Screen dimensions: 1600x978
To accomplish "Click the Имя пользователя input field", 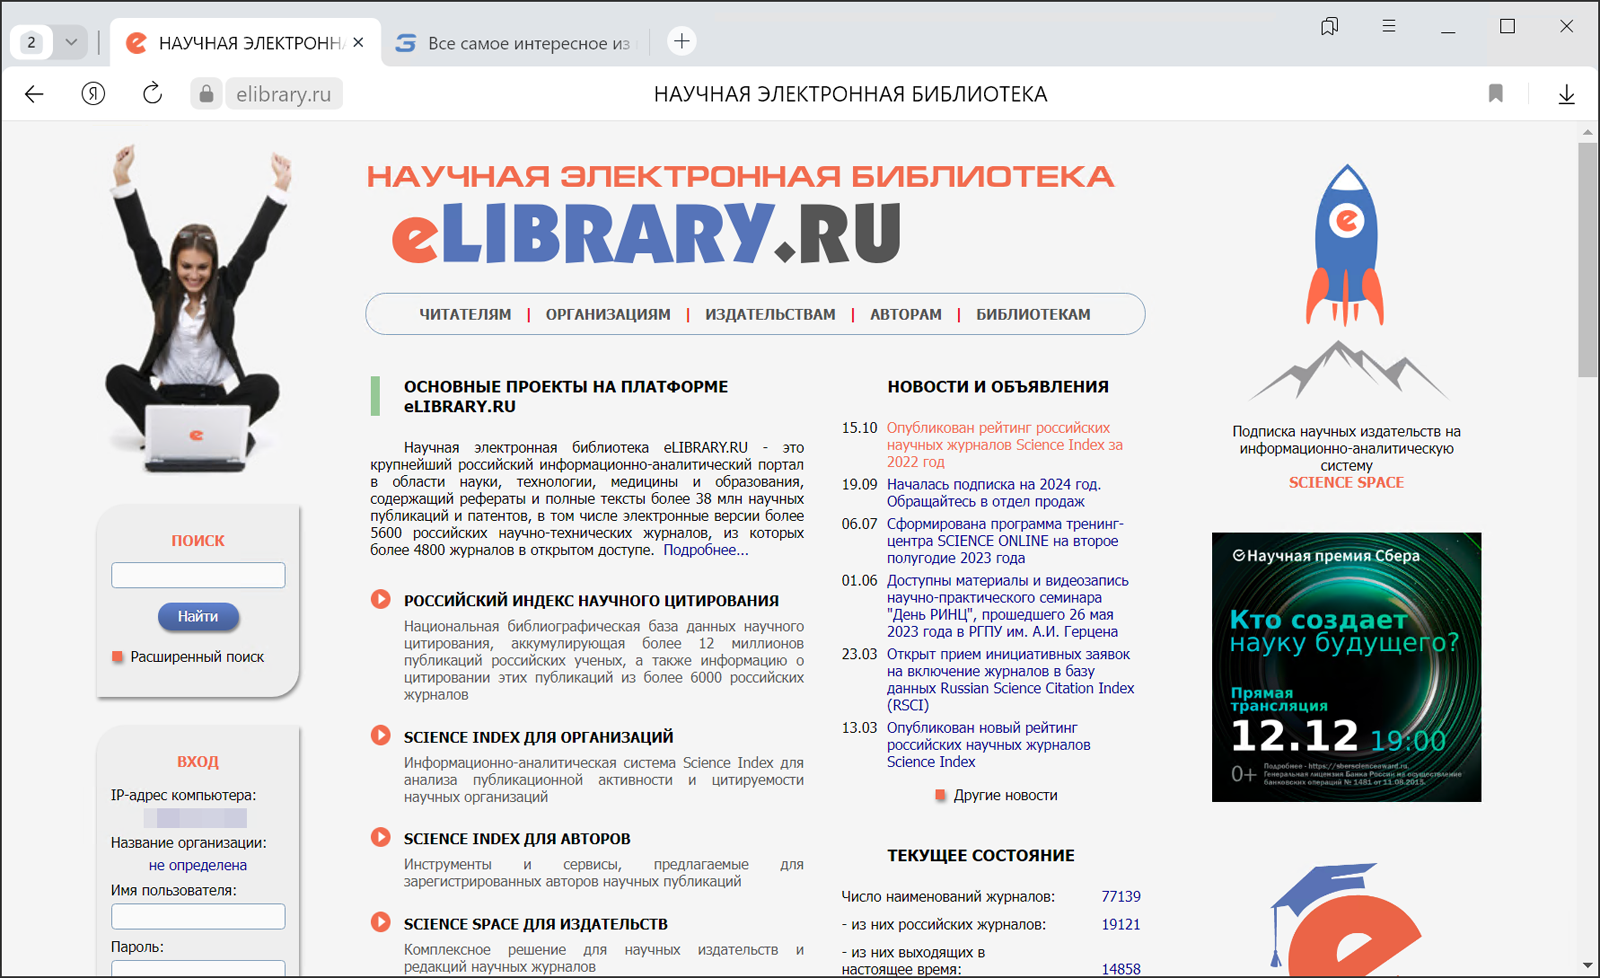I will (x=198, y=916).
